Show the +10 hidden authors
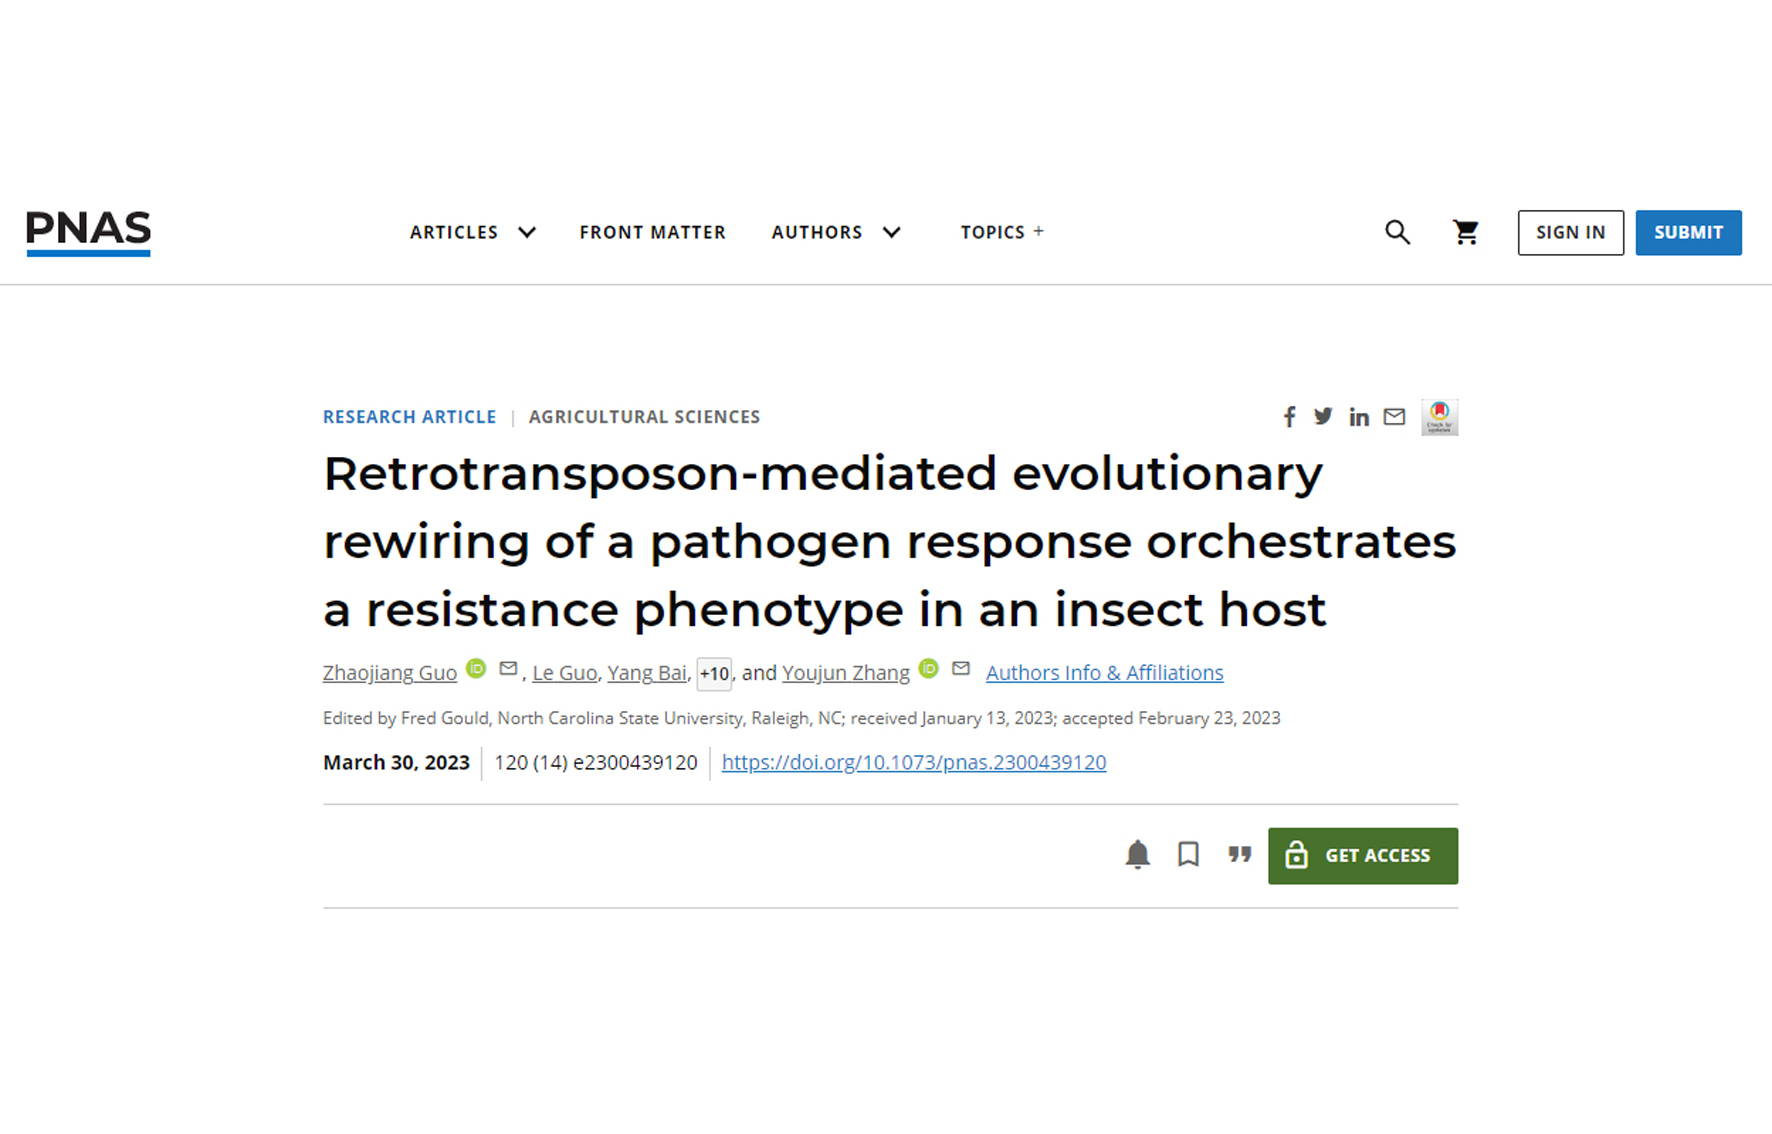1772x1134 pixels. pyautogui.click(x=714, y=674)
